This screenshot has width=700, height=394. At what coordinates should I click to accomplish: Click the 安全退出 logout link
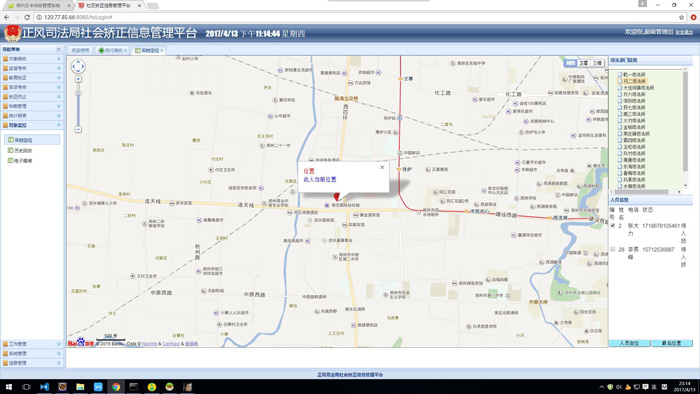click(x=684, y=32)
